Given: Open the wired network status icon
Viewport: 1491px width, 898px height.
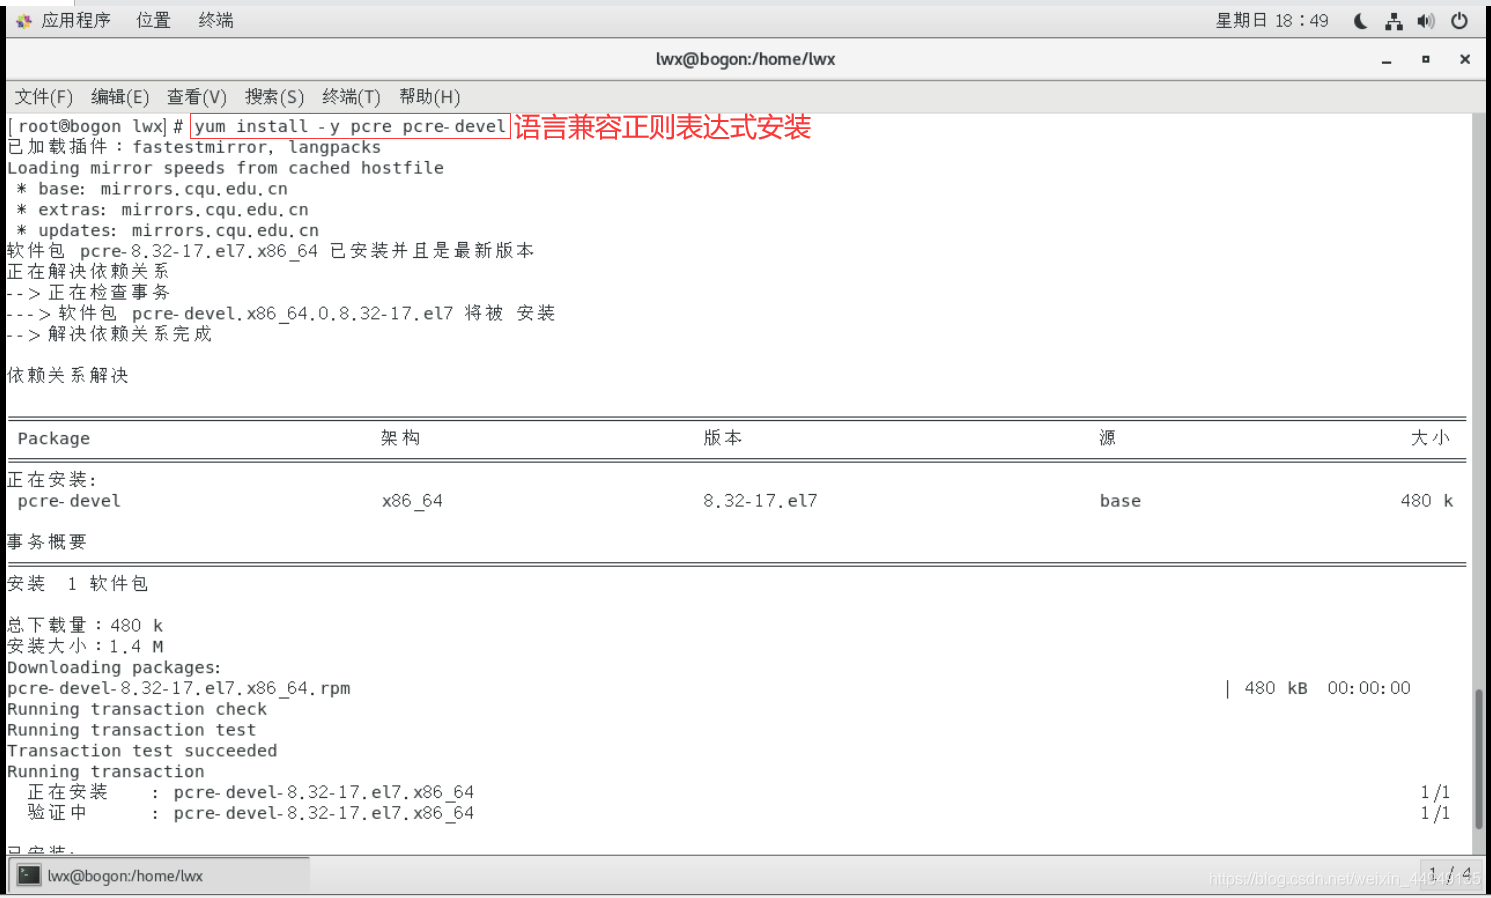Looking at the screenshot, I should [x=1394, y=20].
